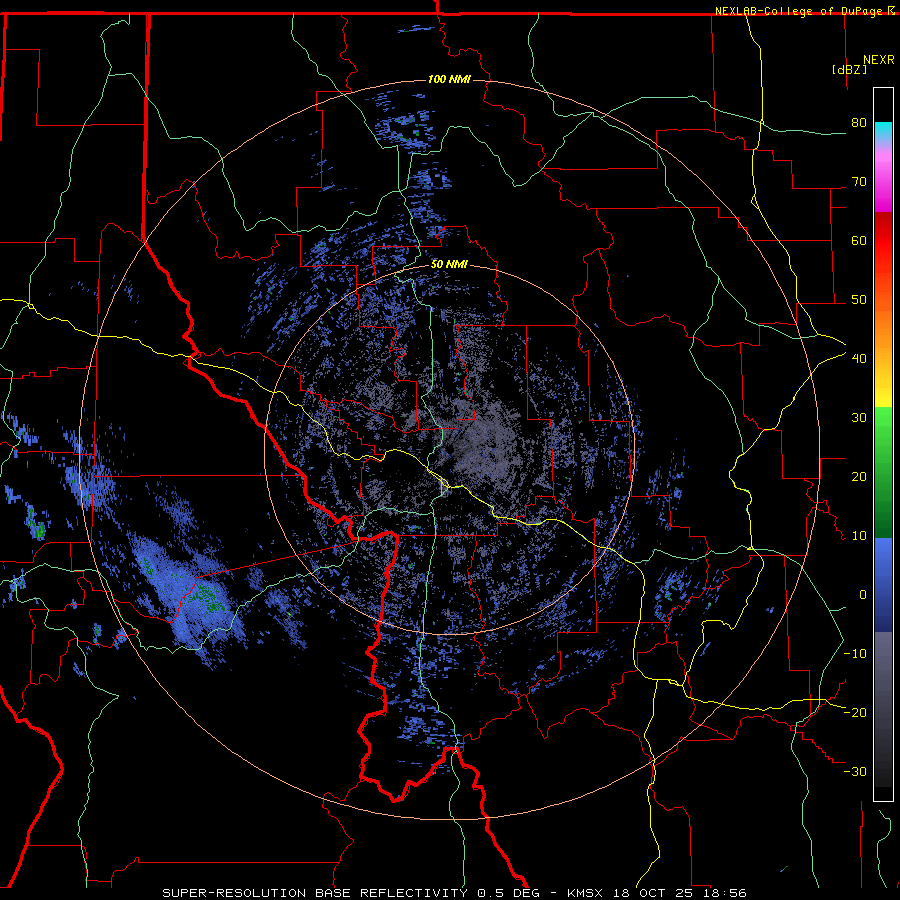The width and height of the screenshot is (900, 900).
Task: Click the -20 value on dBZ scale
Action: tap(855, 712)
